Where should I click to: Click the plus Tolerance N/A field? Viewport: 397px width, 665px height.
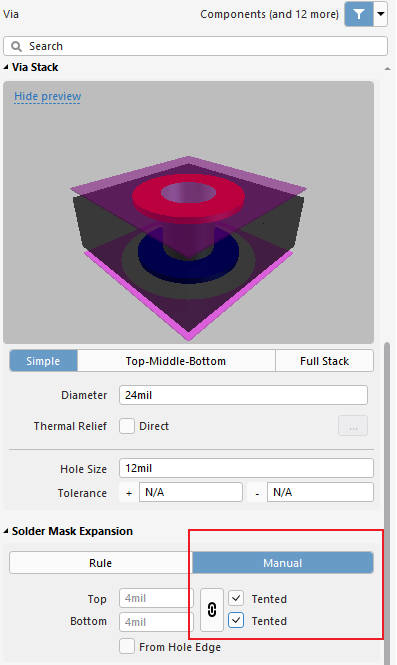[x=191, y=492]
